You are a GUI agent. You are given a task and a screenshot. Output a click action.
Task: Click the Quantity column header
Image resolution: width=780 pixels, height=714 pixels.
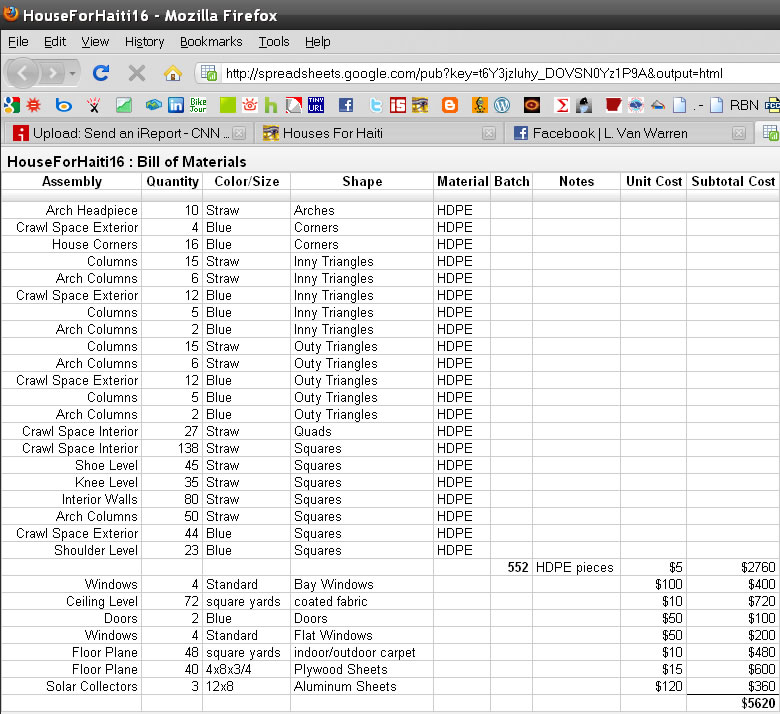point(172,181)
